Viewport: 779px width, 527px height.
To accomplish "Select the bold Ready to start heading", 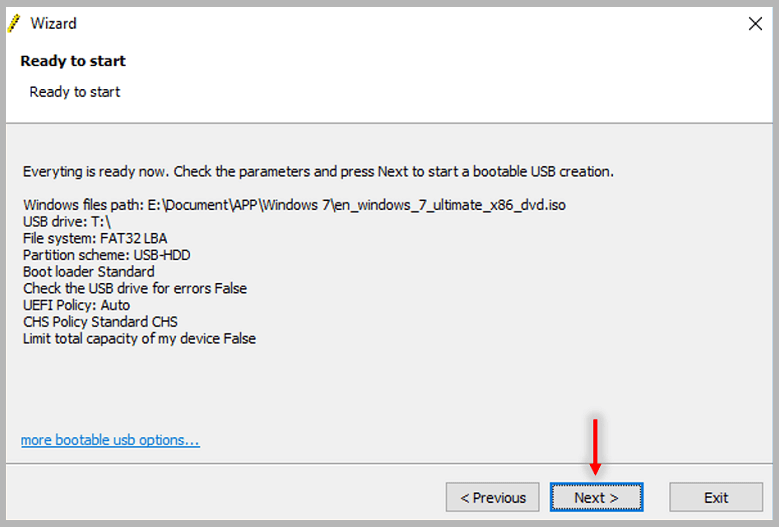I will (73, 61).
